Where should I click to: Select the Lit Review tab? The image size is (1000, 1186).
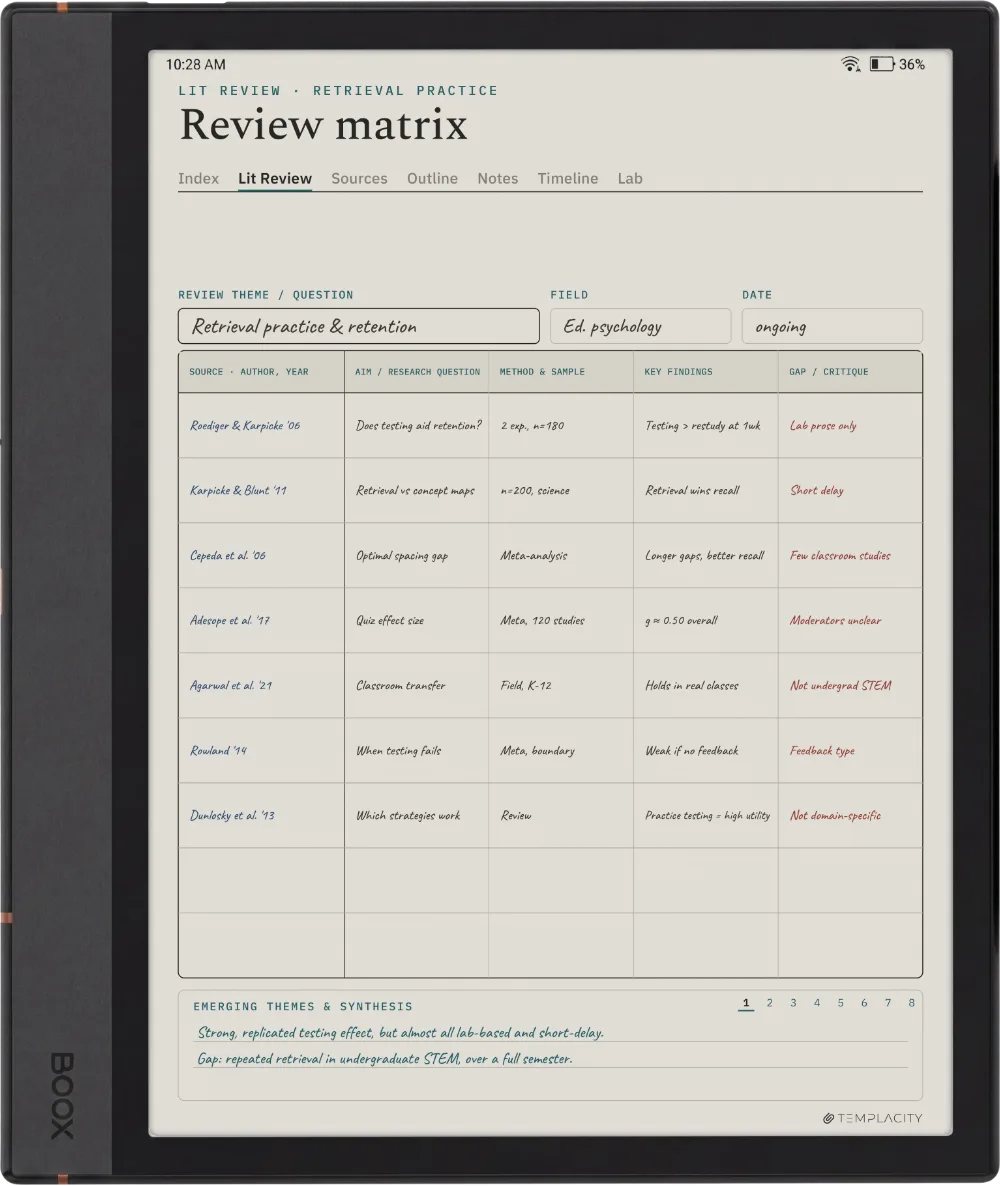click(275, 179)
